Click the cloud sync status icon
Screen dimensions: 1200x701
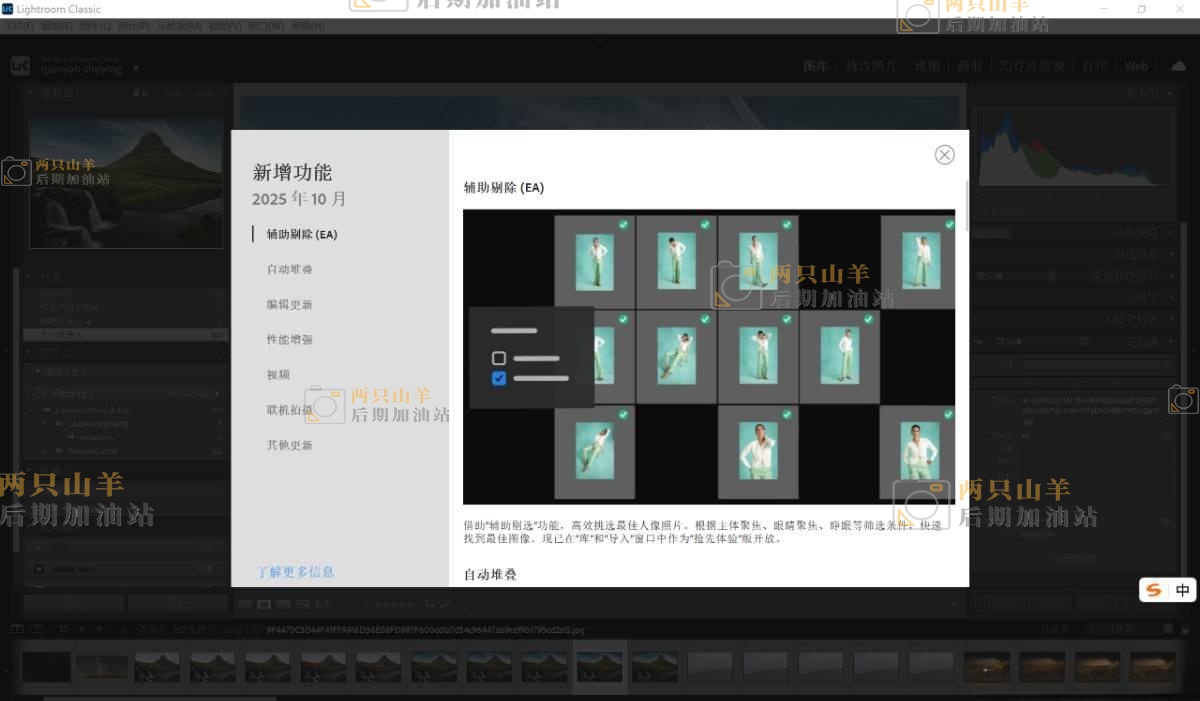tap(1178, 66)
